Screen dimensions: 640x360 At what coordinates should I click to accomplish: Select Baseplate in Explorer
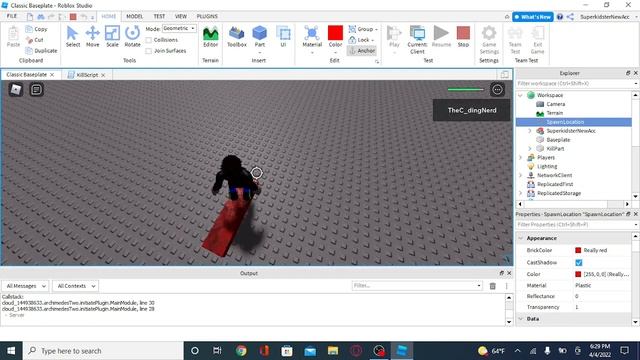pos(558,140)
